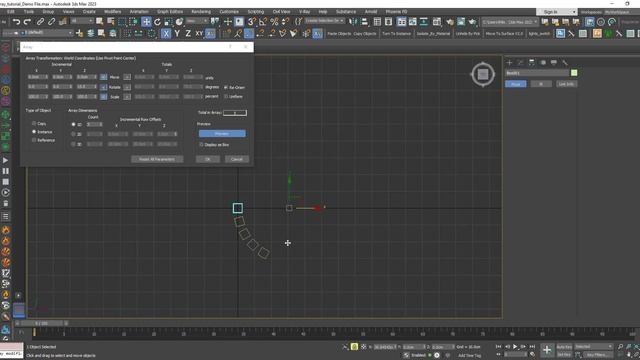Click the green object color swatch

[x=574, y=73]
